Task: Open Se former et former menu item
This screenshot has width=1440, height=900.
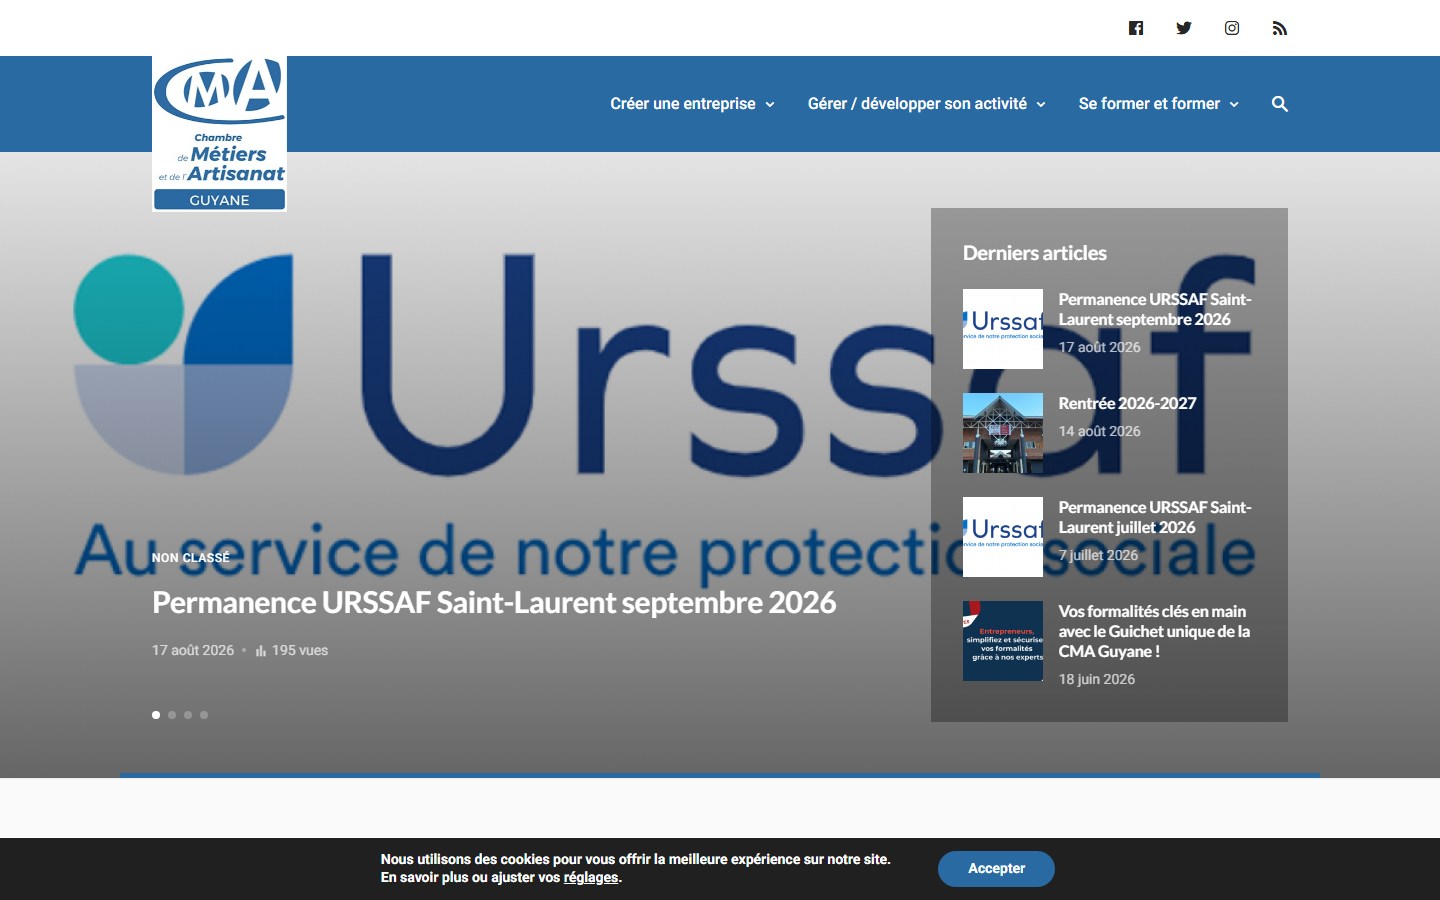Action: (1149, 104)
